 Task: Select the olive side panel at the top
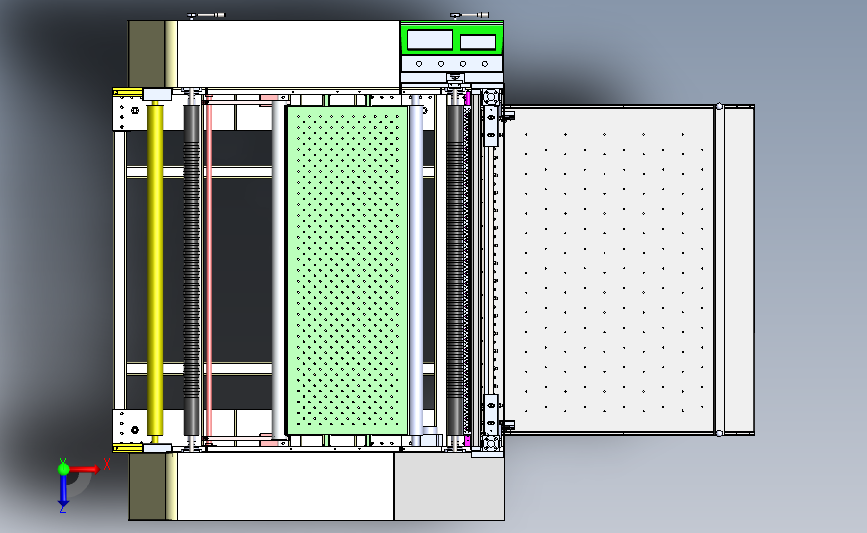[x=147, y=54]
